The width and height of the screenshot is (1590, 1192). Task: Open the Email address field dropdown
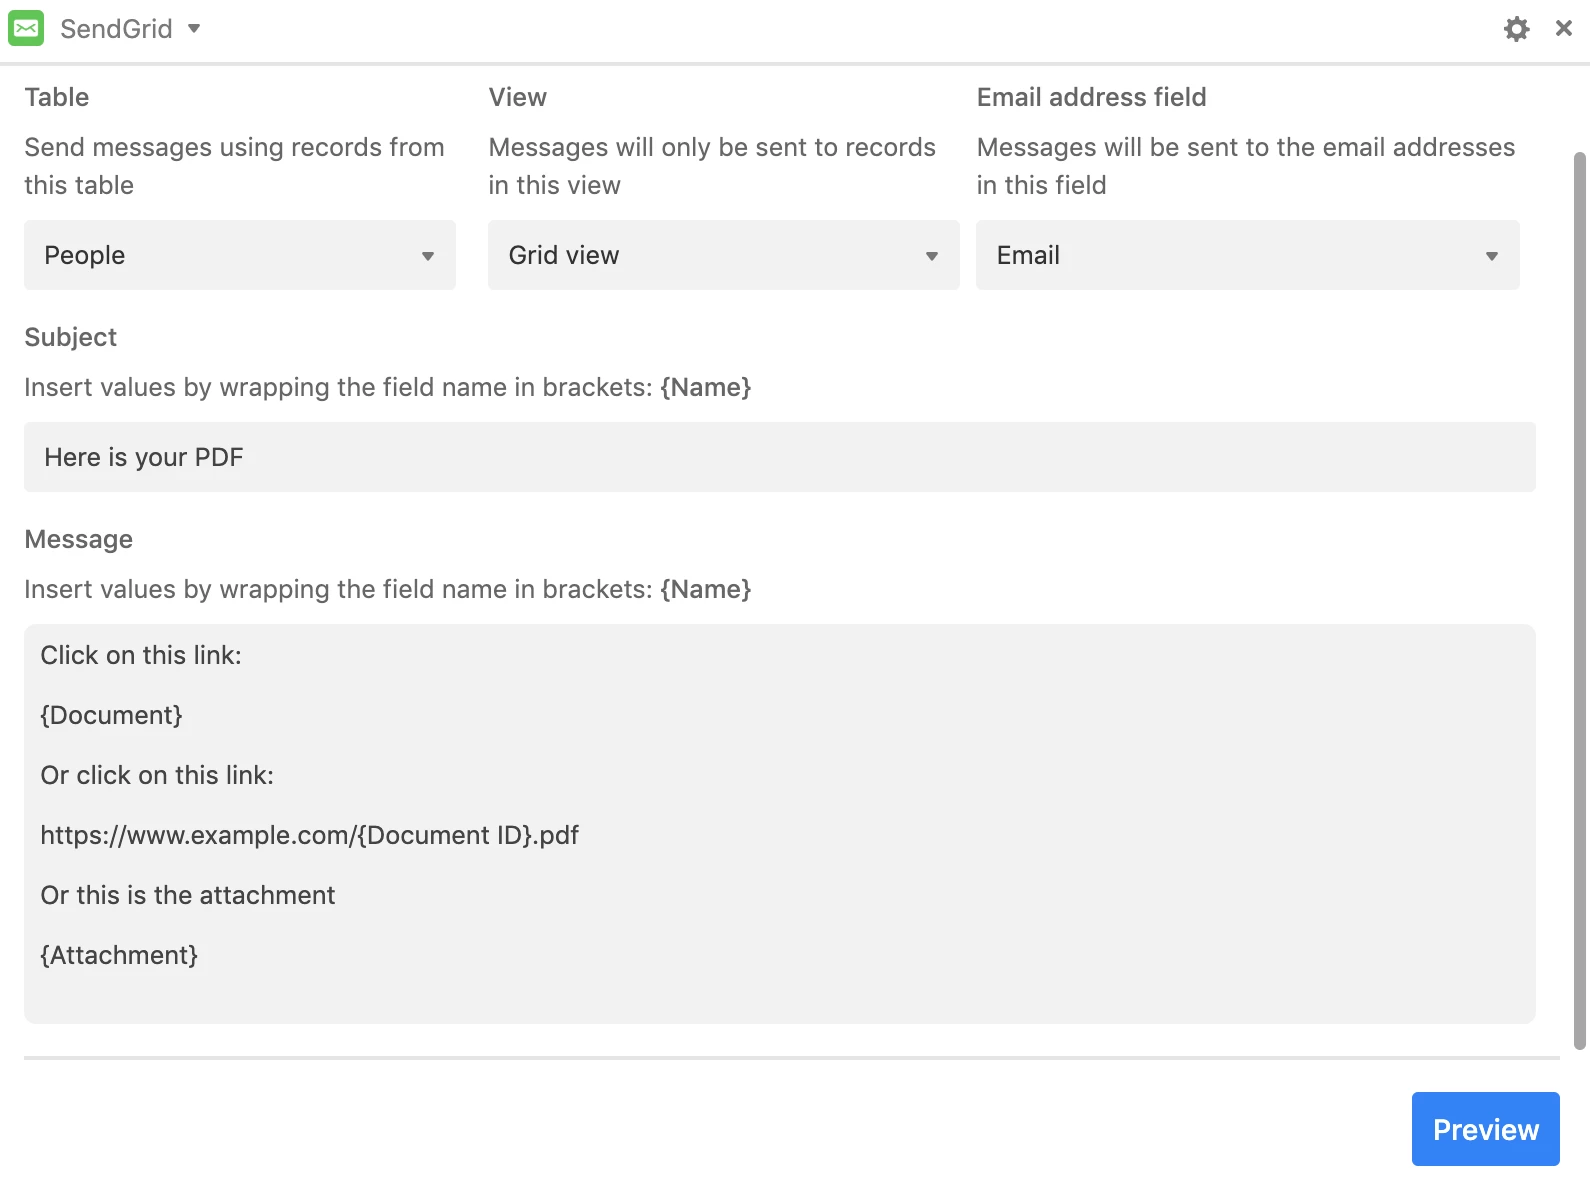(x=1248, y=255)
